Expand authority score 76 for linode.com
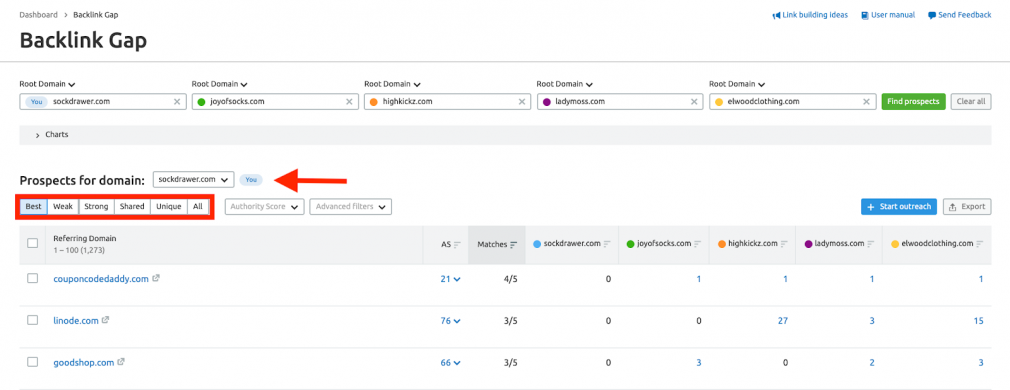 [x=451, y=321]
